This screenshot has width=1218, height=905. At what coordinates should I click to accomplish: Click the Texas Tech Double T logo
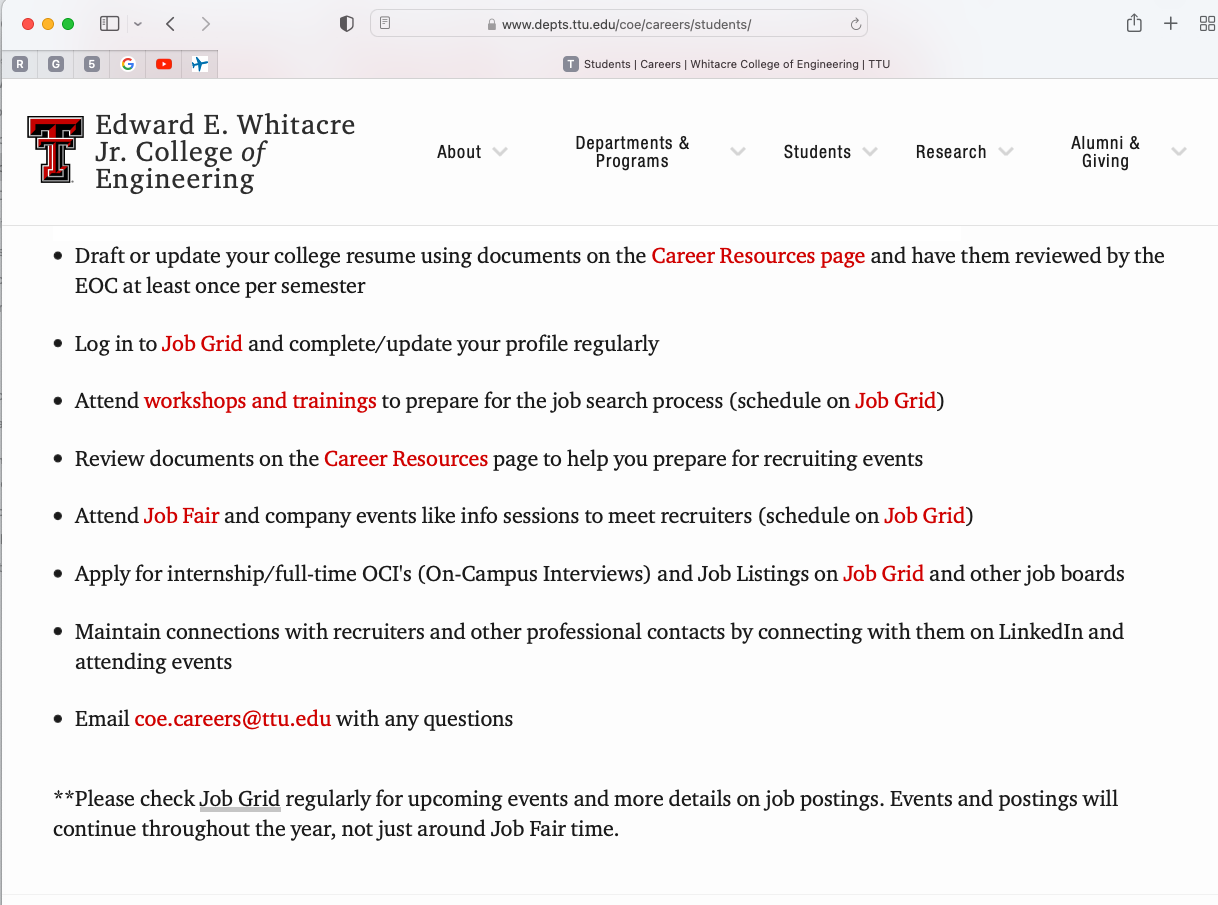(56, 150)
